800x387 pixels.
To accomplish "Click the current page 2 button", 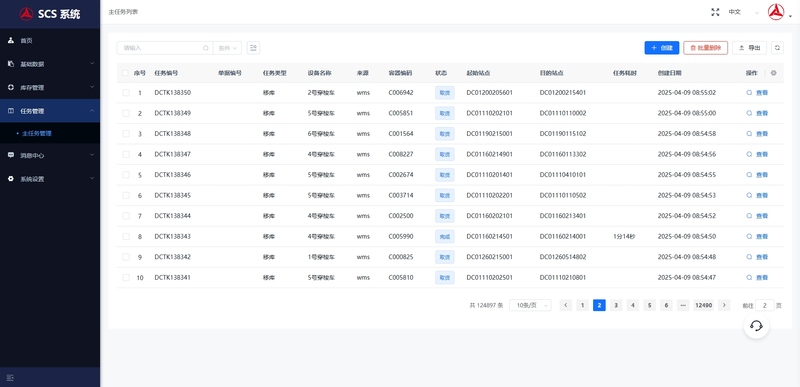I will coord(599,305).
